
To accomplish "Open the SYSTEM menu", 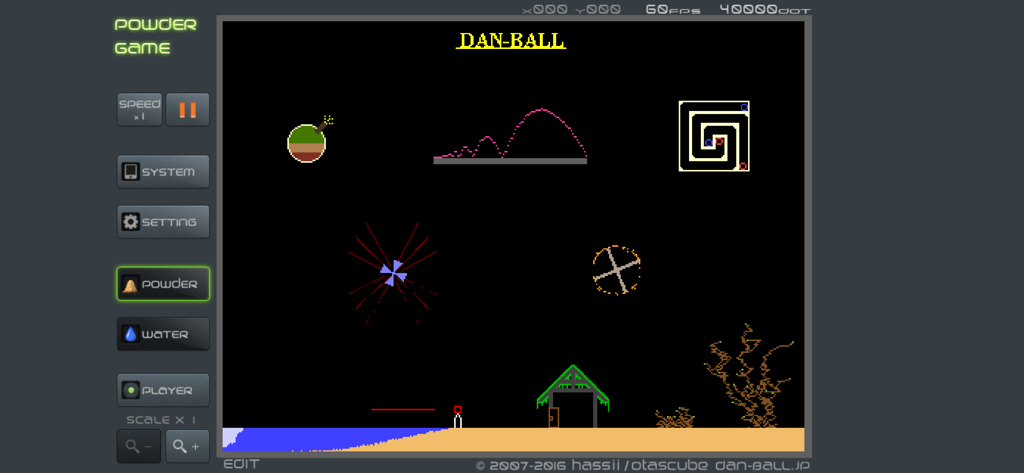I will tap(163, 172).
